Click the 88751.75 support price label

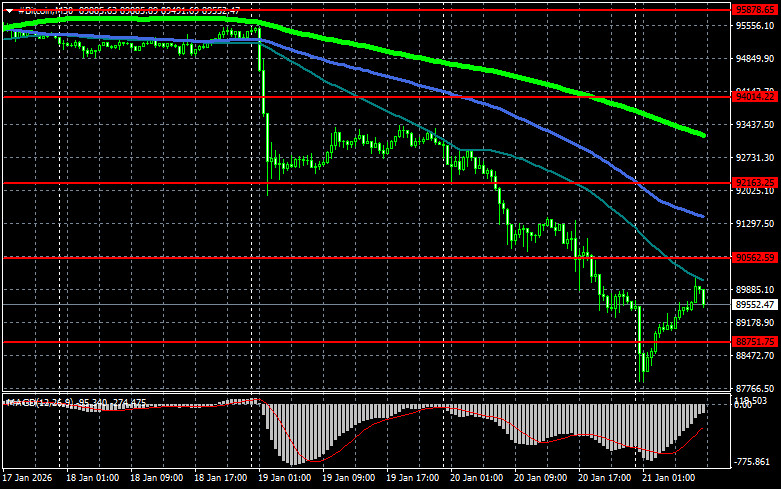[x=755, y=342]
